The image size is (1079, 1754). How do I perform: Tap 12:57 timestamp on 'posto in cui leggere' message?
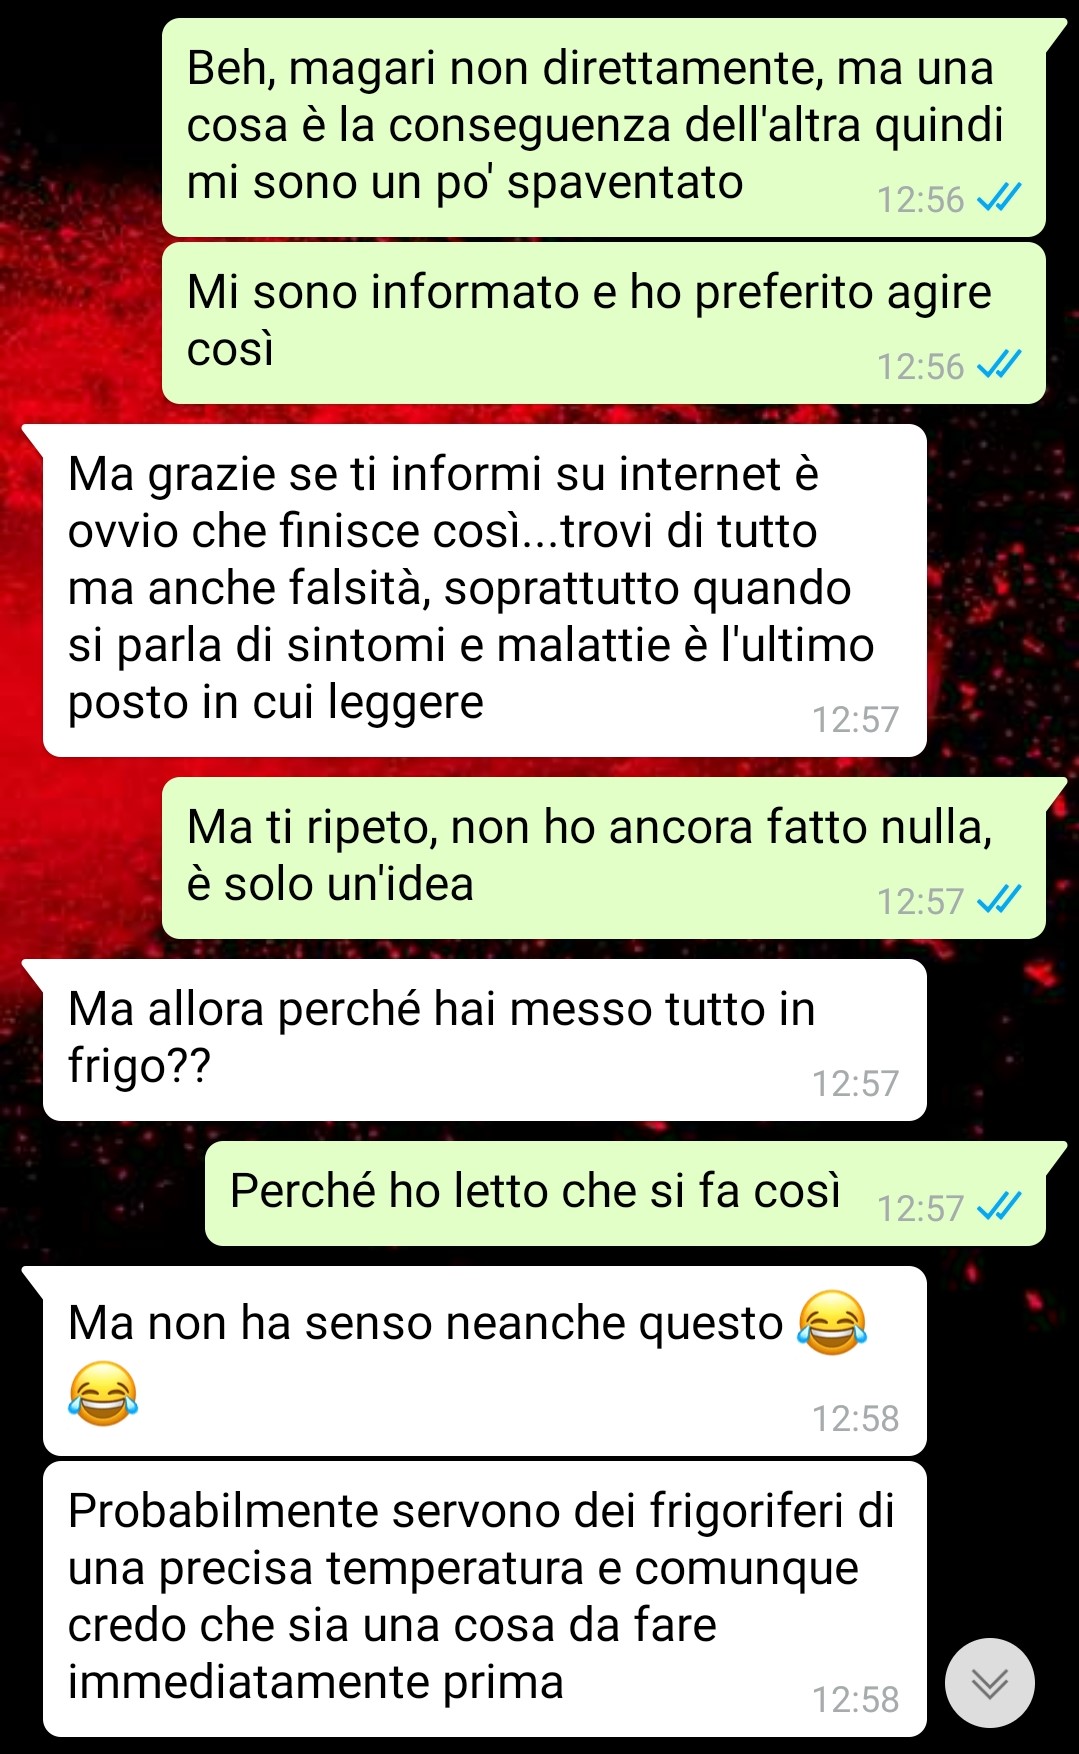coord(855,719)
